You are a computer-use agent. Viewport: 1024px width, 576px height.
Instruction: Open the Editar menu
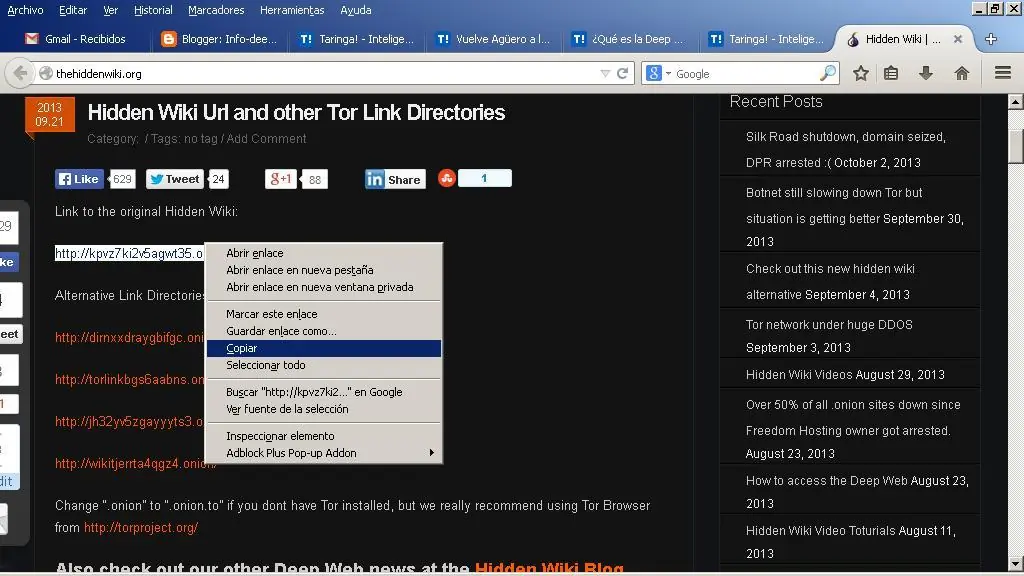[72, 10]
